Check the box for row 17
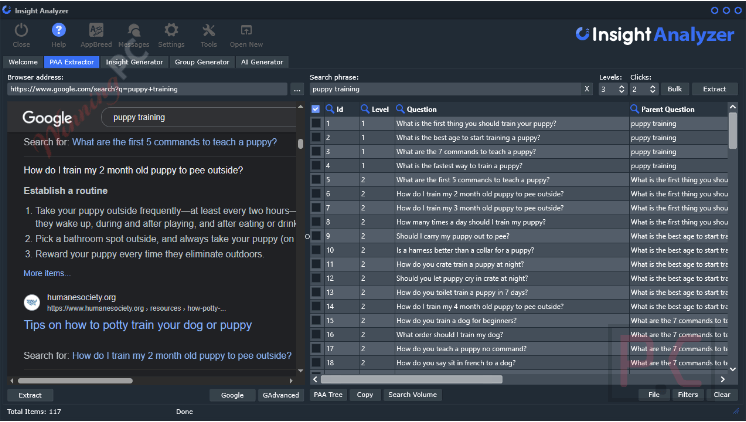746x422 pixels. tap(316, 349)
